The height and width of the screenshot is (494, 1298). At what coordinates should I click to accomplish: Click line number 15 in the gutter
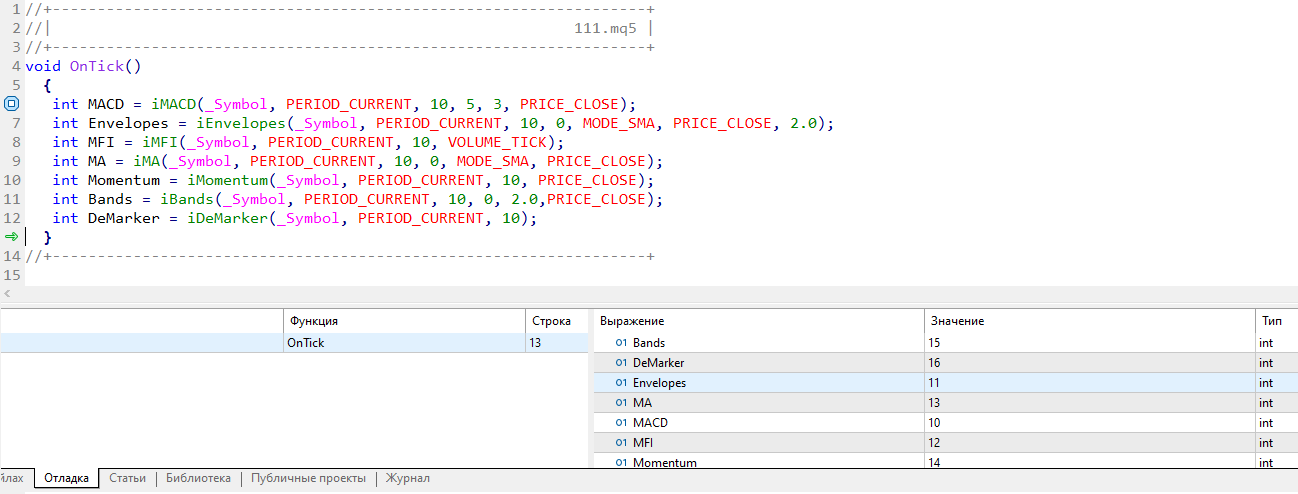(12, 275)
